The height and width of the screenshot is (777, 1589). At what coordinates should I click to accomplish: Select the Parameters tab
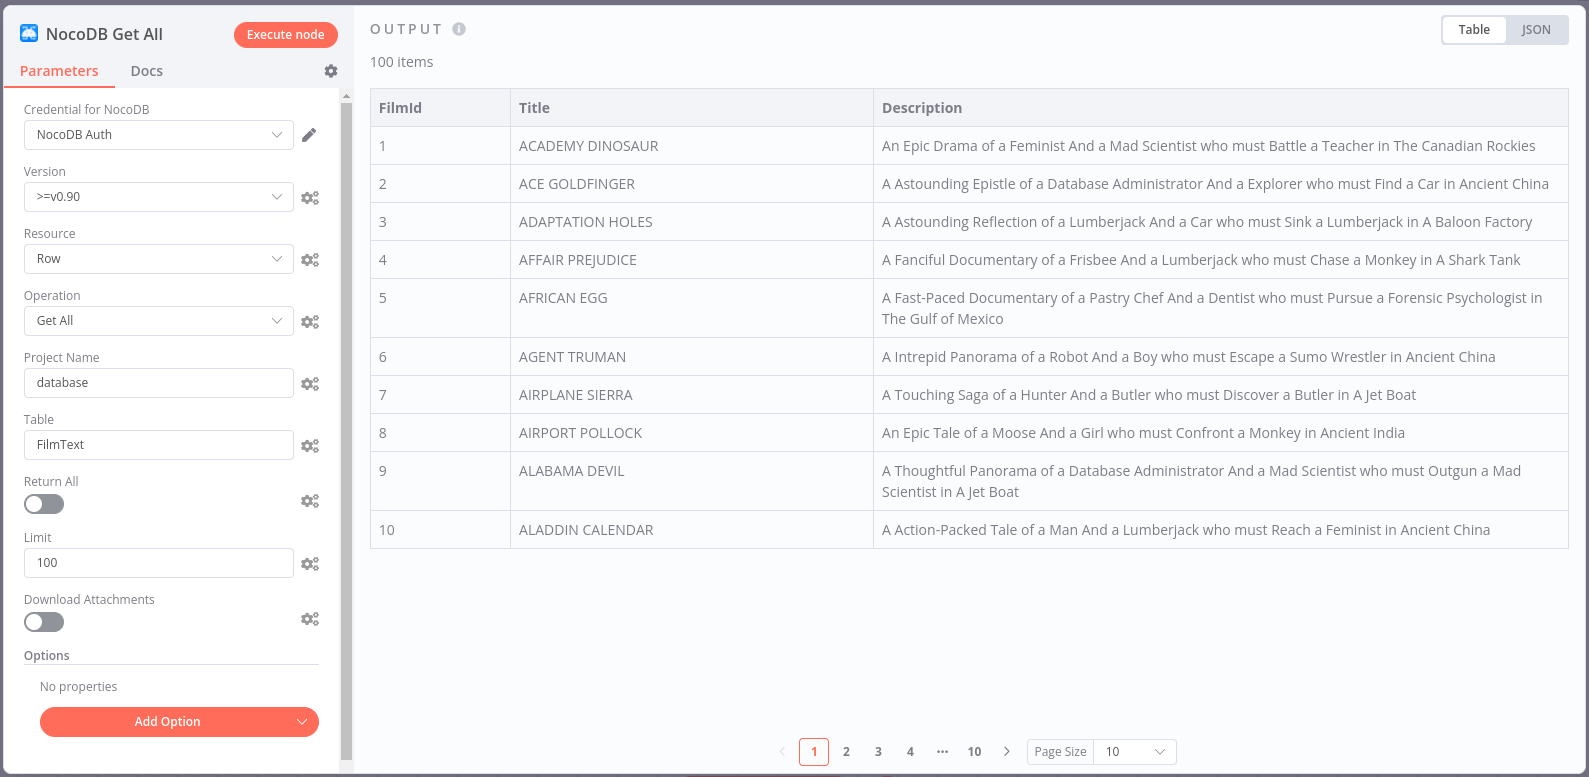click(x=59, y=71)
